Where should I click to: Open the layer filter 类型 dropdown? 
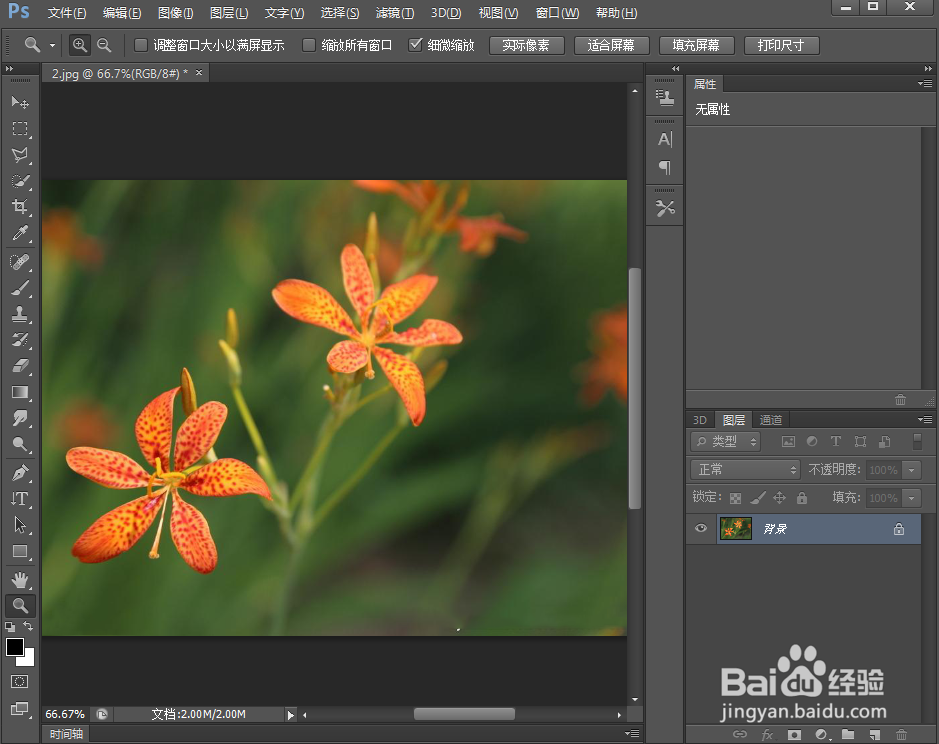point(726,441)
